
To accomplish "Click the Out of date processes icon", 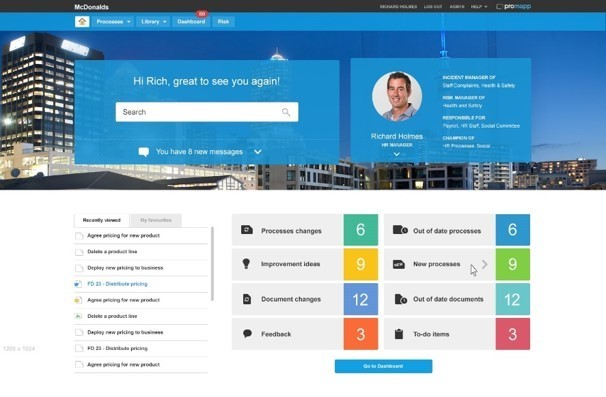I will (400, 230).
